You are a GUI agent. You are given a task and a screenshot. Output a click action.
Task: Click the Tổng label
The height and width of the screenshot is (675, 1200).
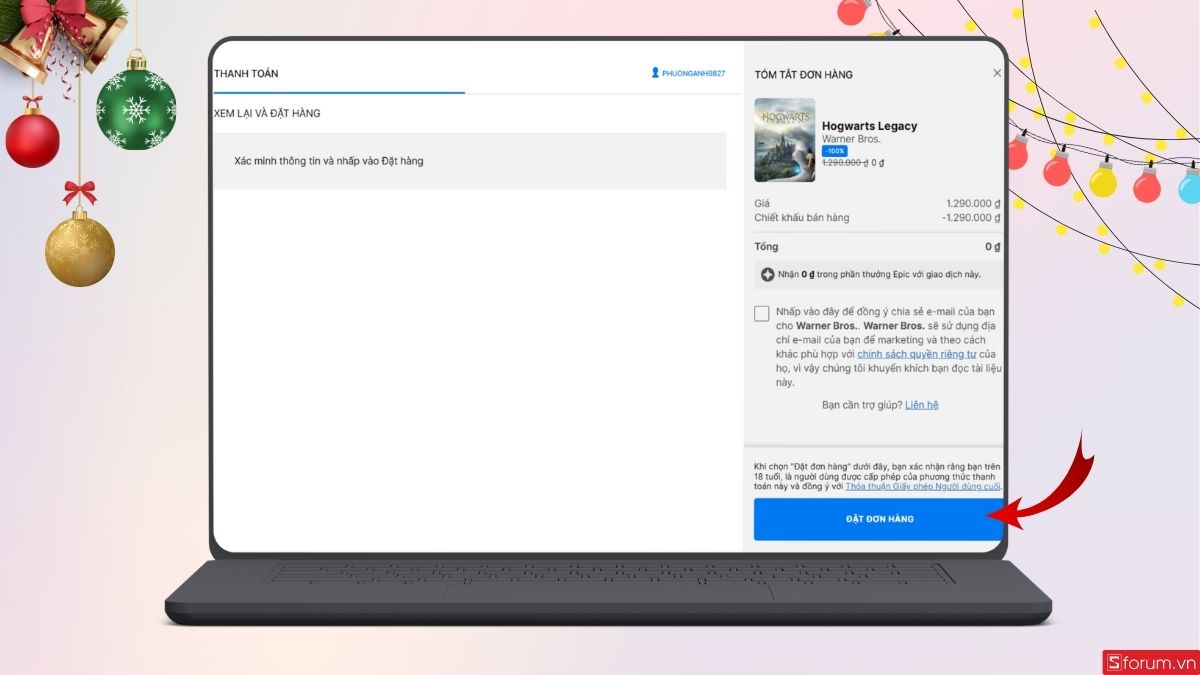(766, 246)
